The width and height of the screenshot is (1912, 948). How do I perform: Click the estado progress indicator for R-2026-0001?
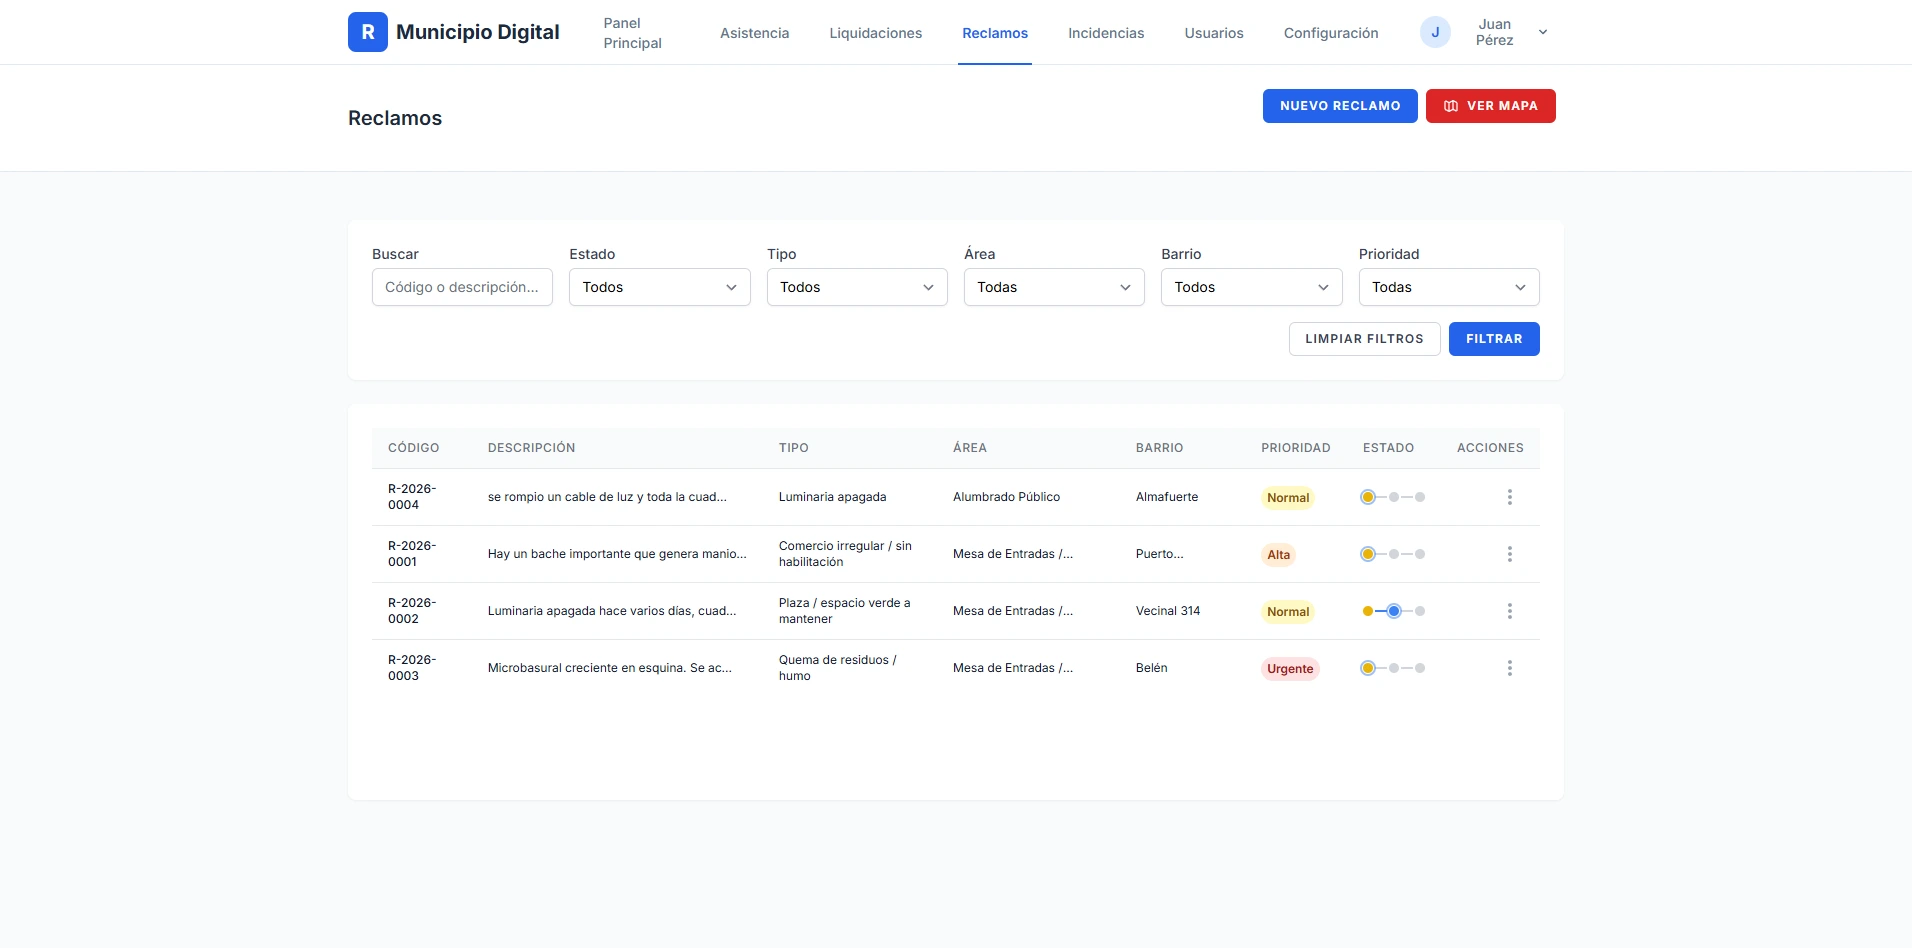pos(1393,554)
